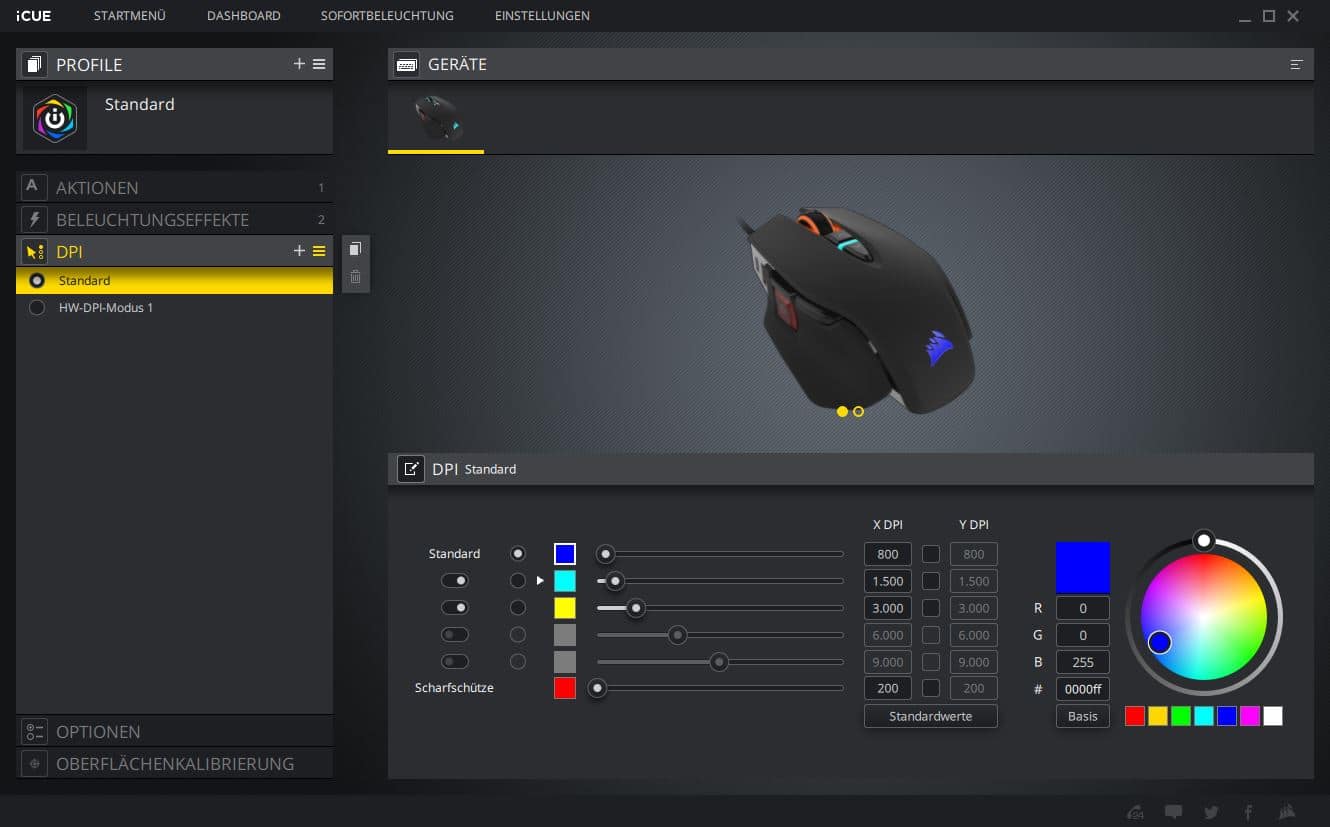Image resolution: width=1330 pixels, height=827 pixels.
Task: Open the GERÄTE panel options menu icon
Action: [x=1296, y=64]
